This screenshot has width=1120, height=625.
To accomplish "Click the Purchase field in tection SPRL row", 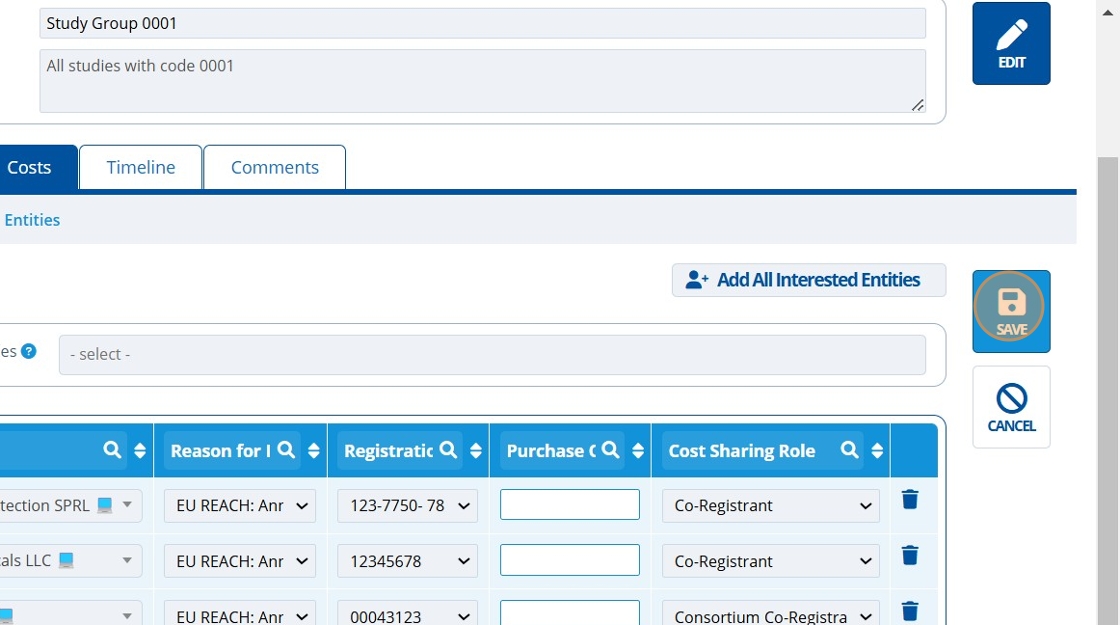I will pos(569,504).
